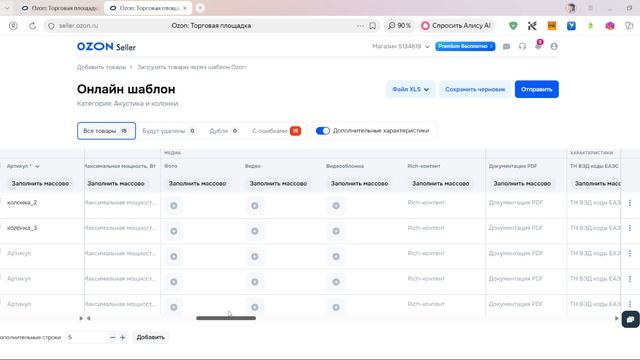640x360 pixels.
Task: Open Файл XLS dropdown
Action: click(410, 89)
